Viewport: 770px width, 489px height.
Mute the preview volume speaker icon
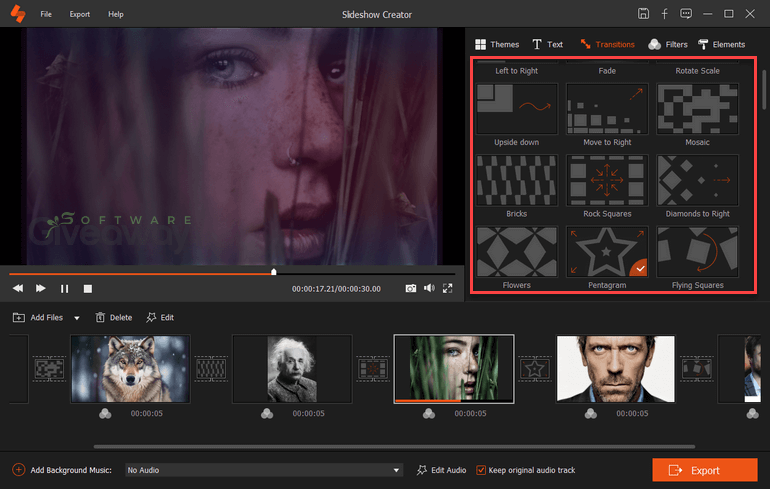[429, 288]
